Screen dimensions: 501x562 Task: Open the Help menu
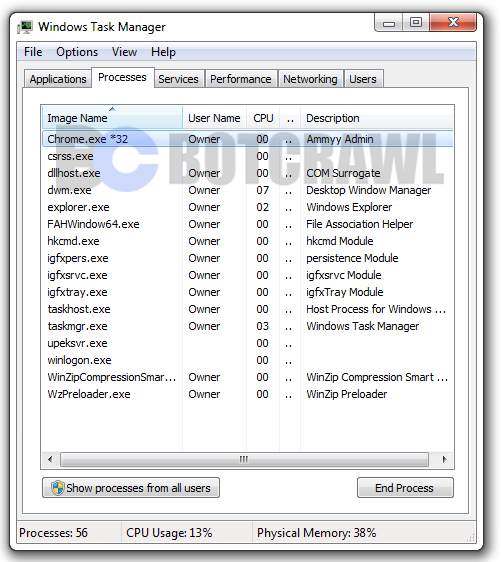163,52
